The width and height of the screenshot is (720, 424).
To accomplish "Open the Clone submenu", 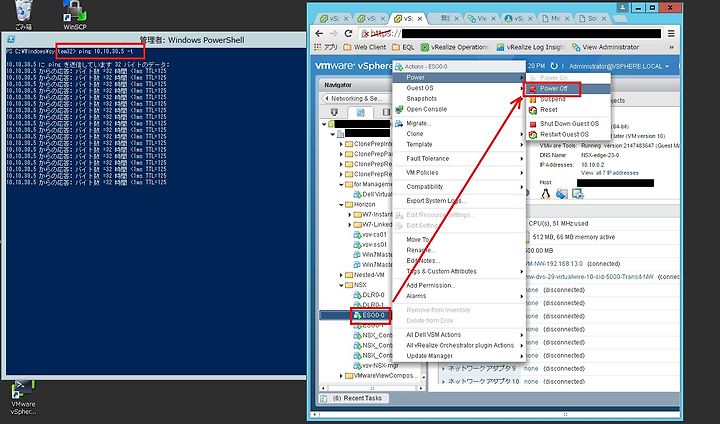I will pyautogui.click(x=459, y=134).
